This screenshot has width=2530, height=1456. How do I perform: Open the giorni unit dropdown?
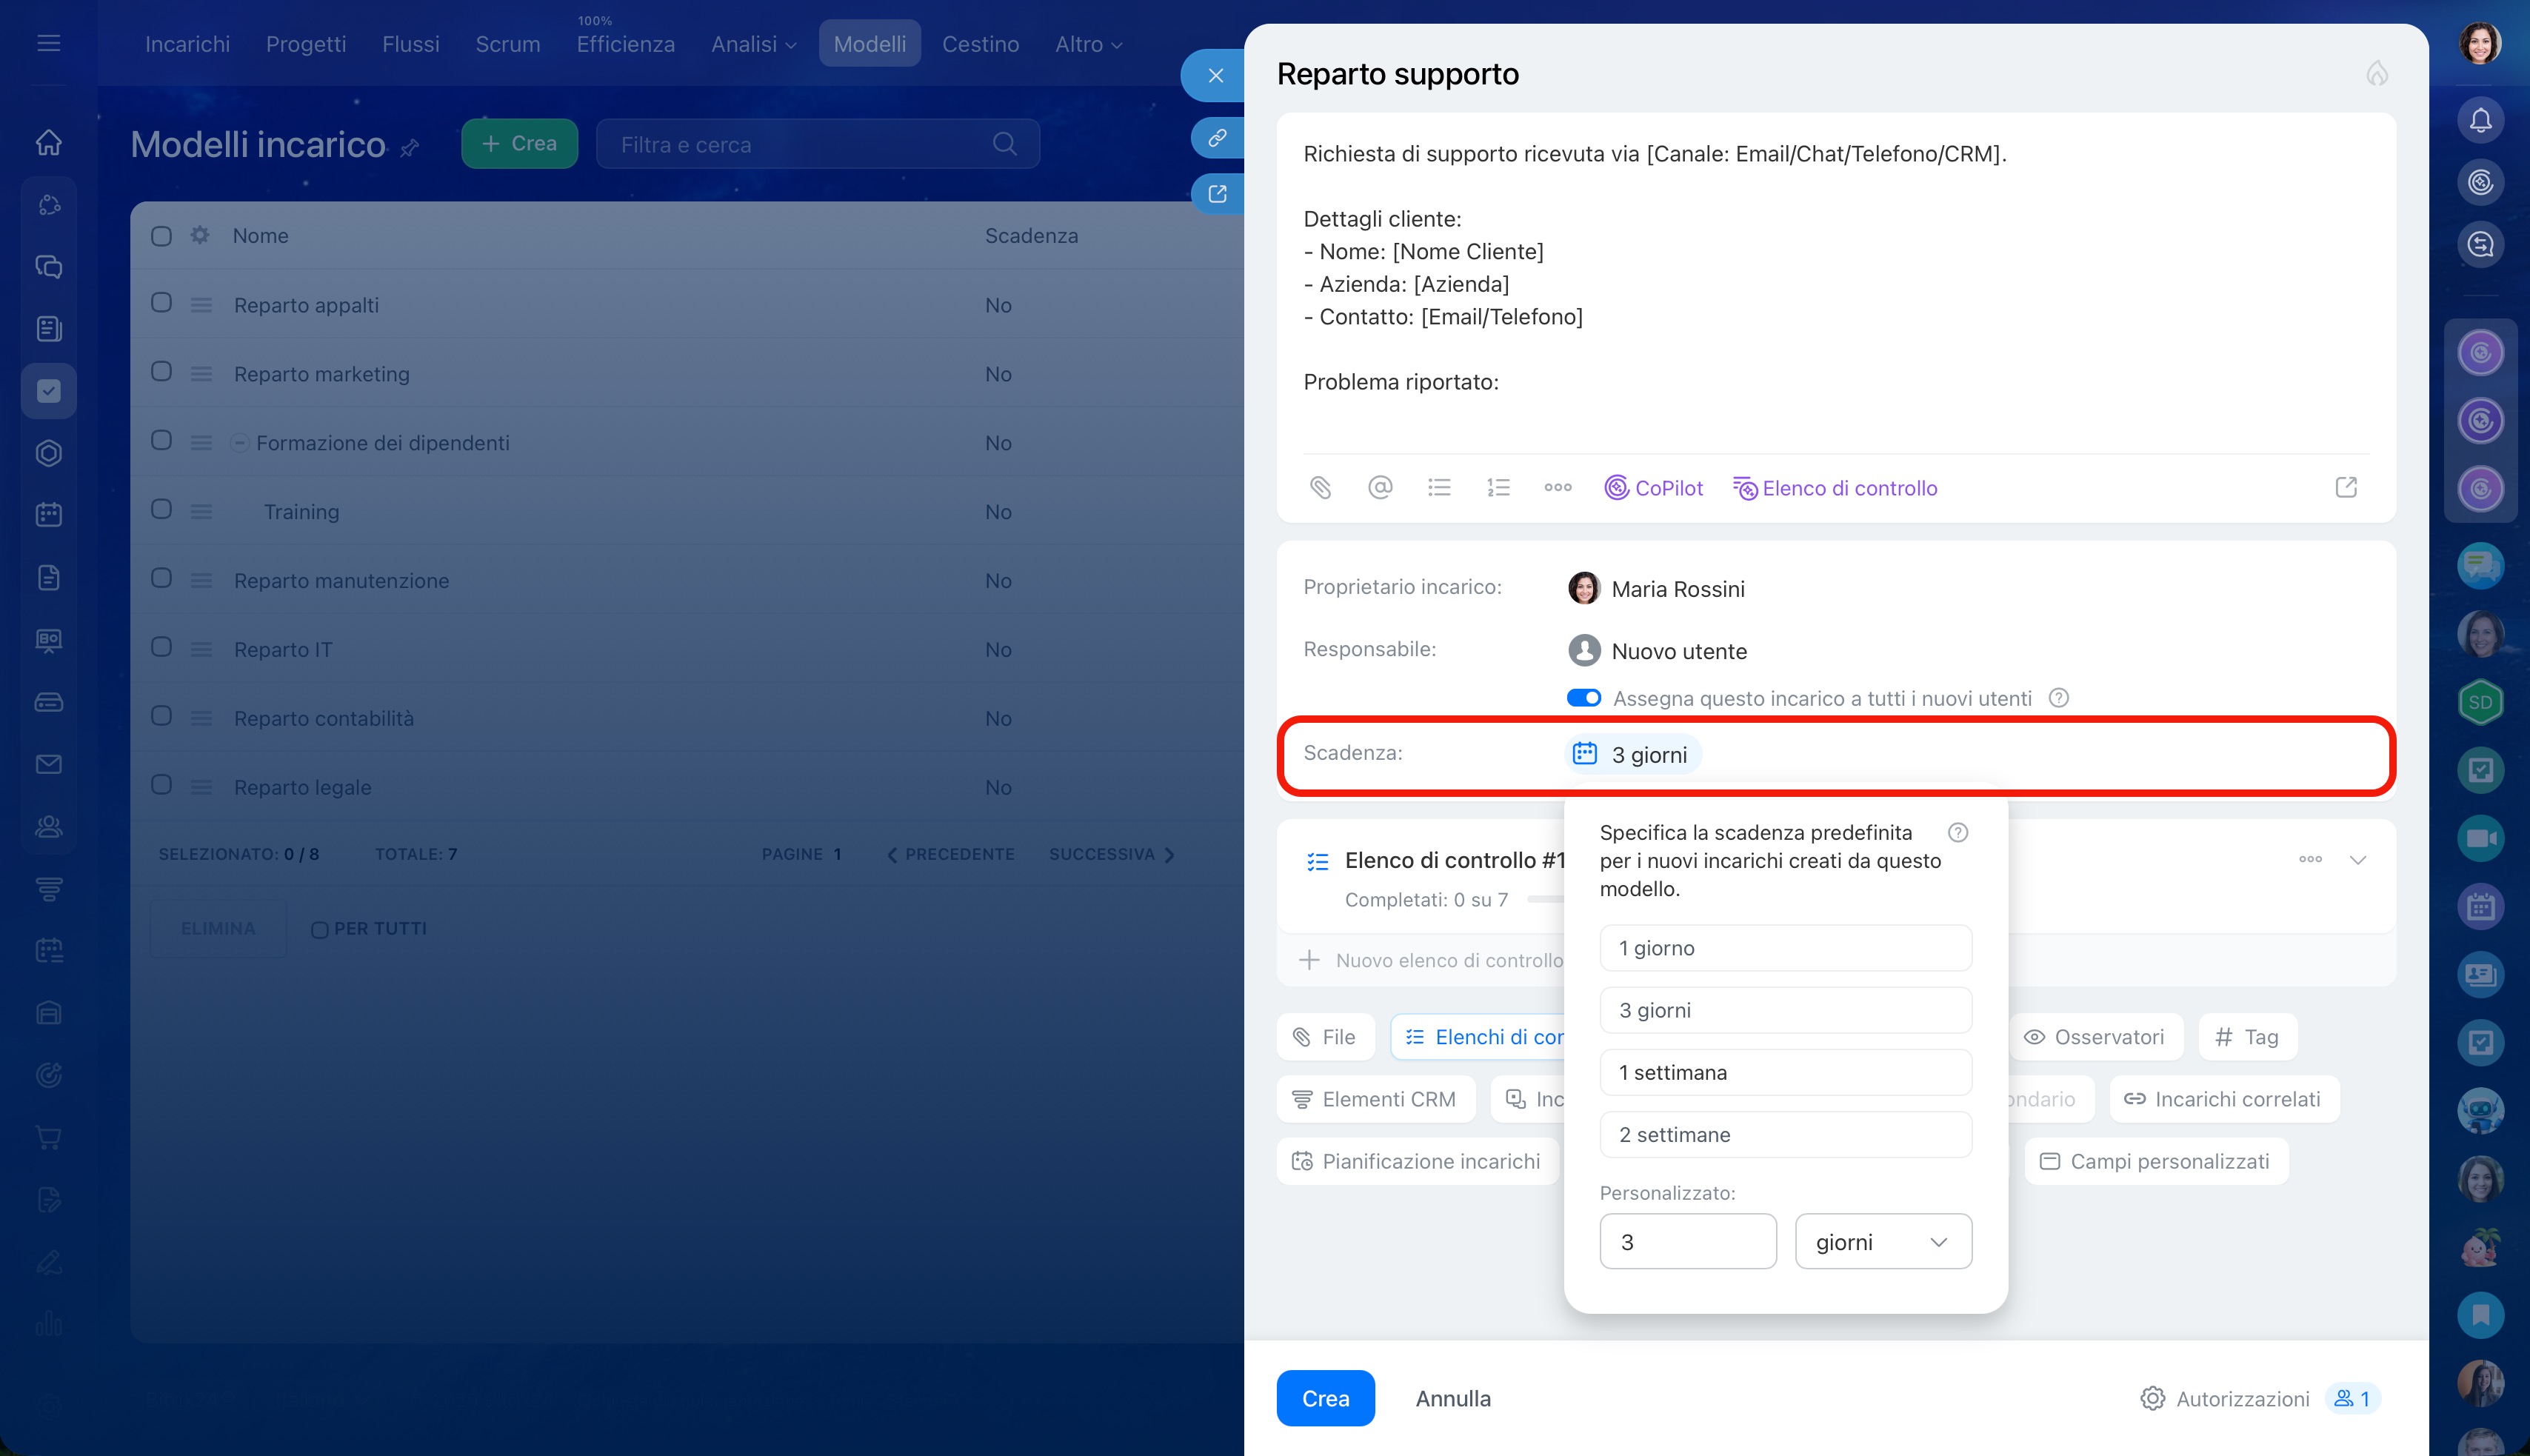(x=1882, y=1242)
